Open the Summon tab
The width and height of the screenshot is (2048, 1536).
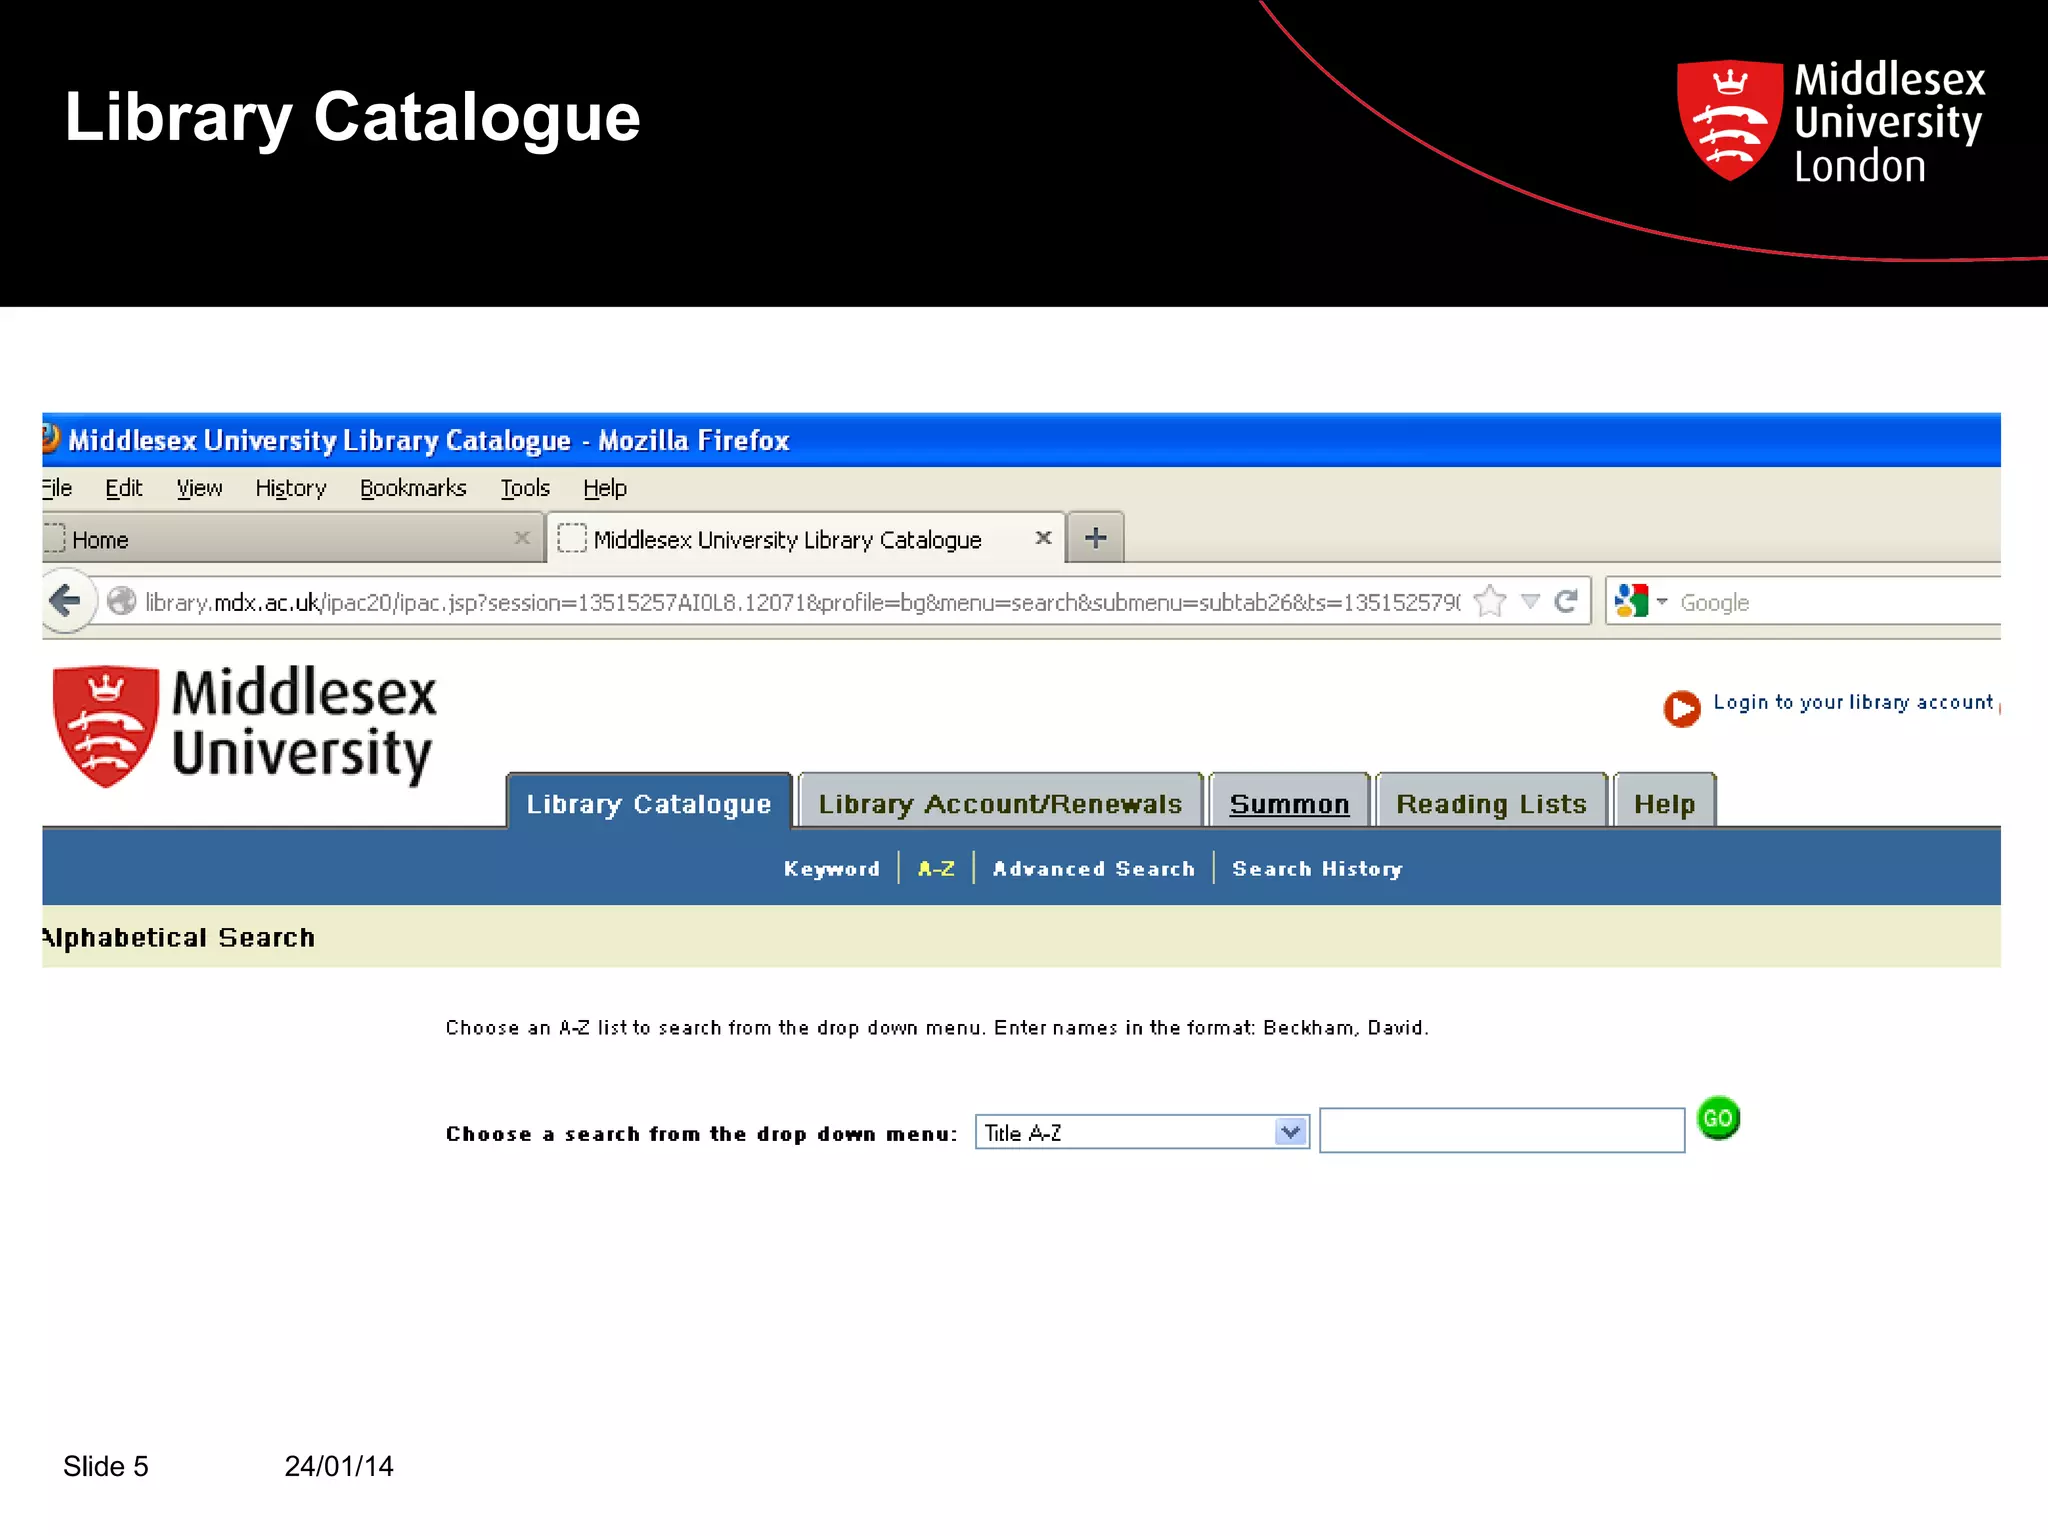pos(1289,802)
